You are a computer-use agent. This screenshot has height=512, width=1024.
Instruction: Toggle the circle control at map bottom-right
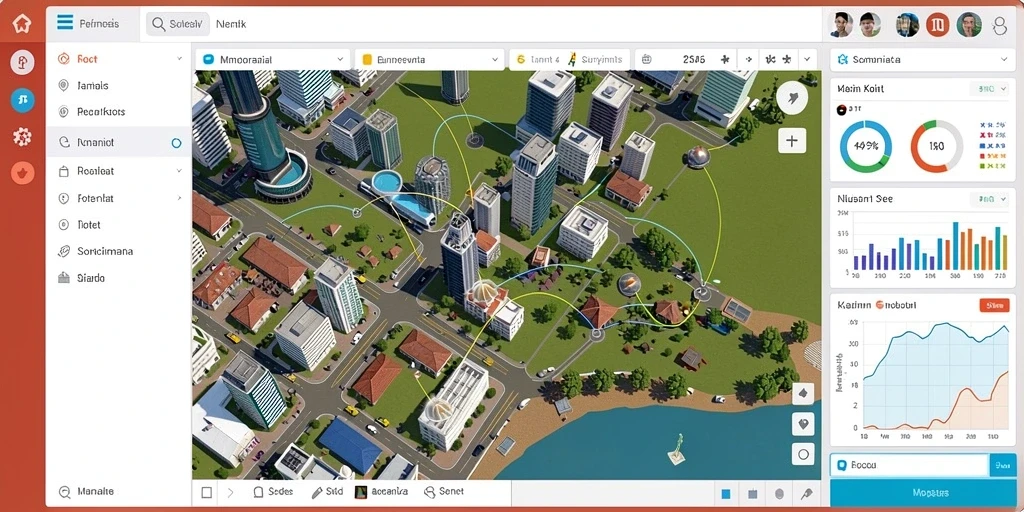(x=803, y=455)
